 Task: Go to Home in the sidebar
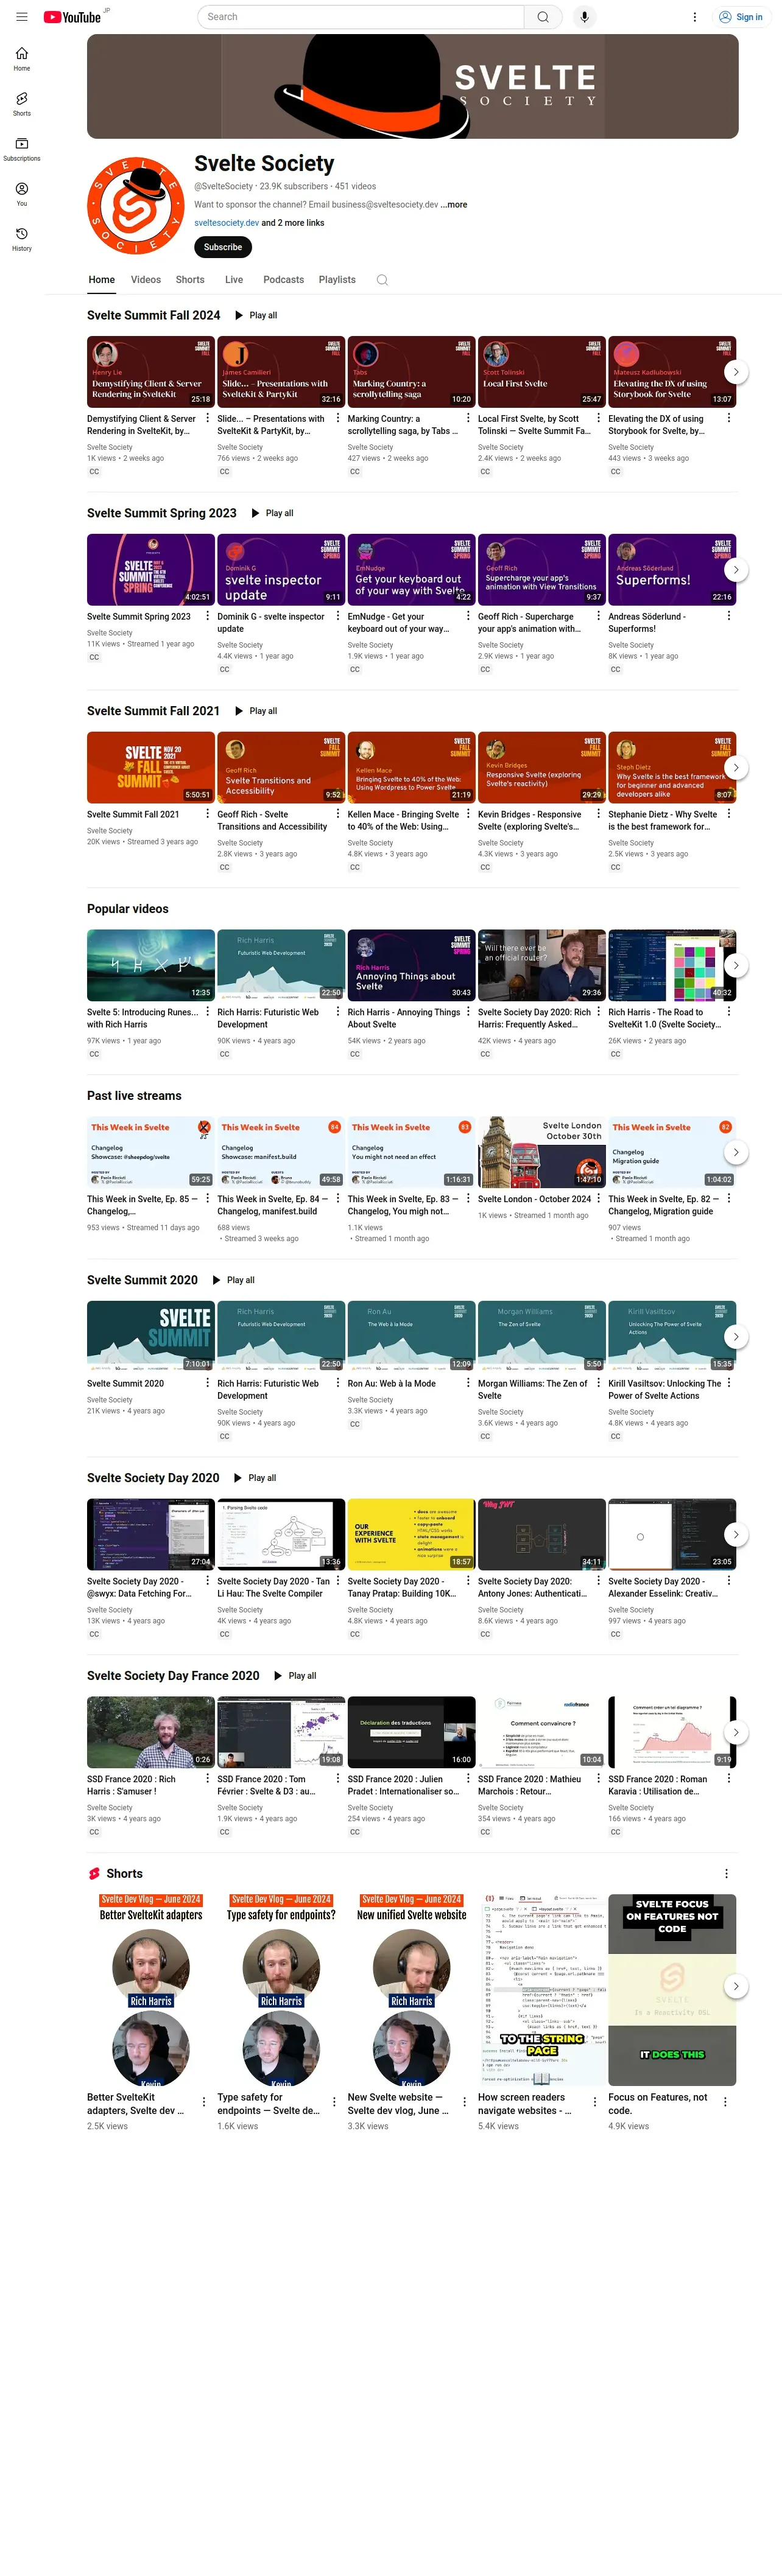(x=22, y=59)
